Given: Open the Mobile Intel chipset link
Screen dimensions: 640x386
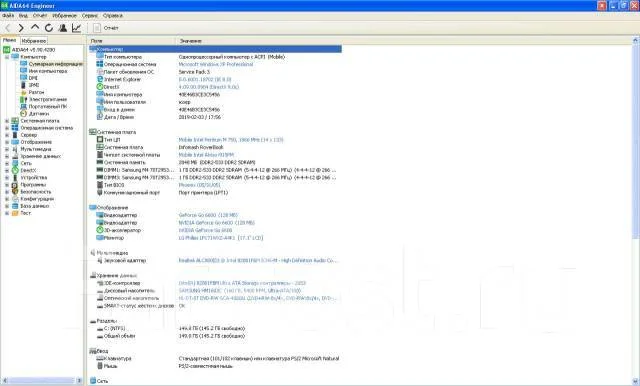Looking at the screenshot, I should click(207, 155).
